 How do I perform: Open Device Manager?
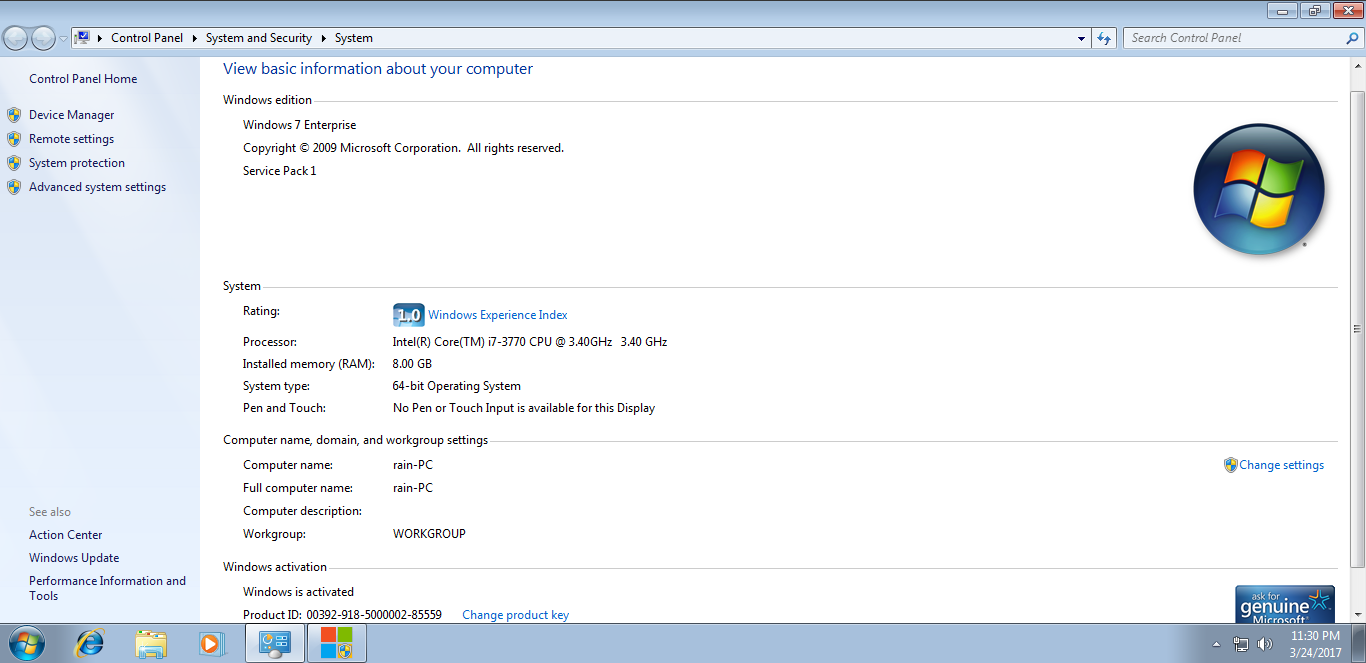[72, 115]
